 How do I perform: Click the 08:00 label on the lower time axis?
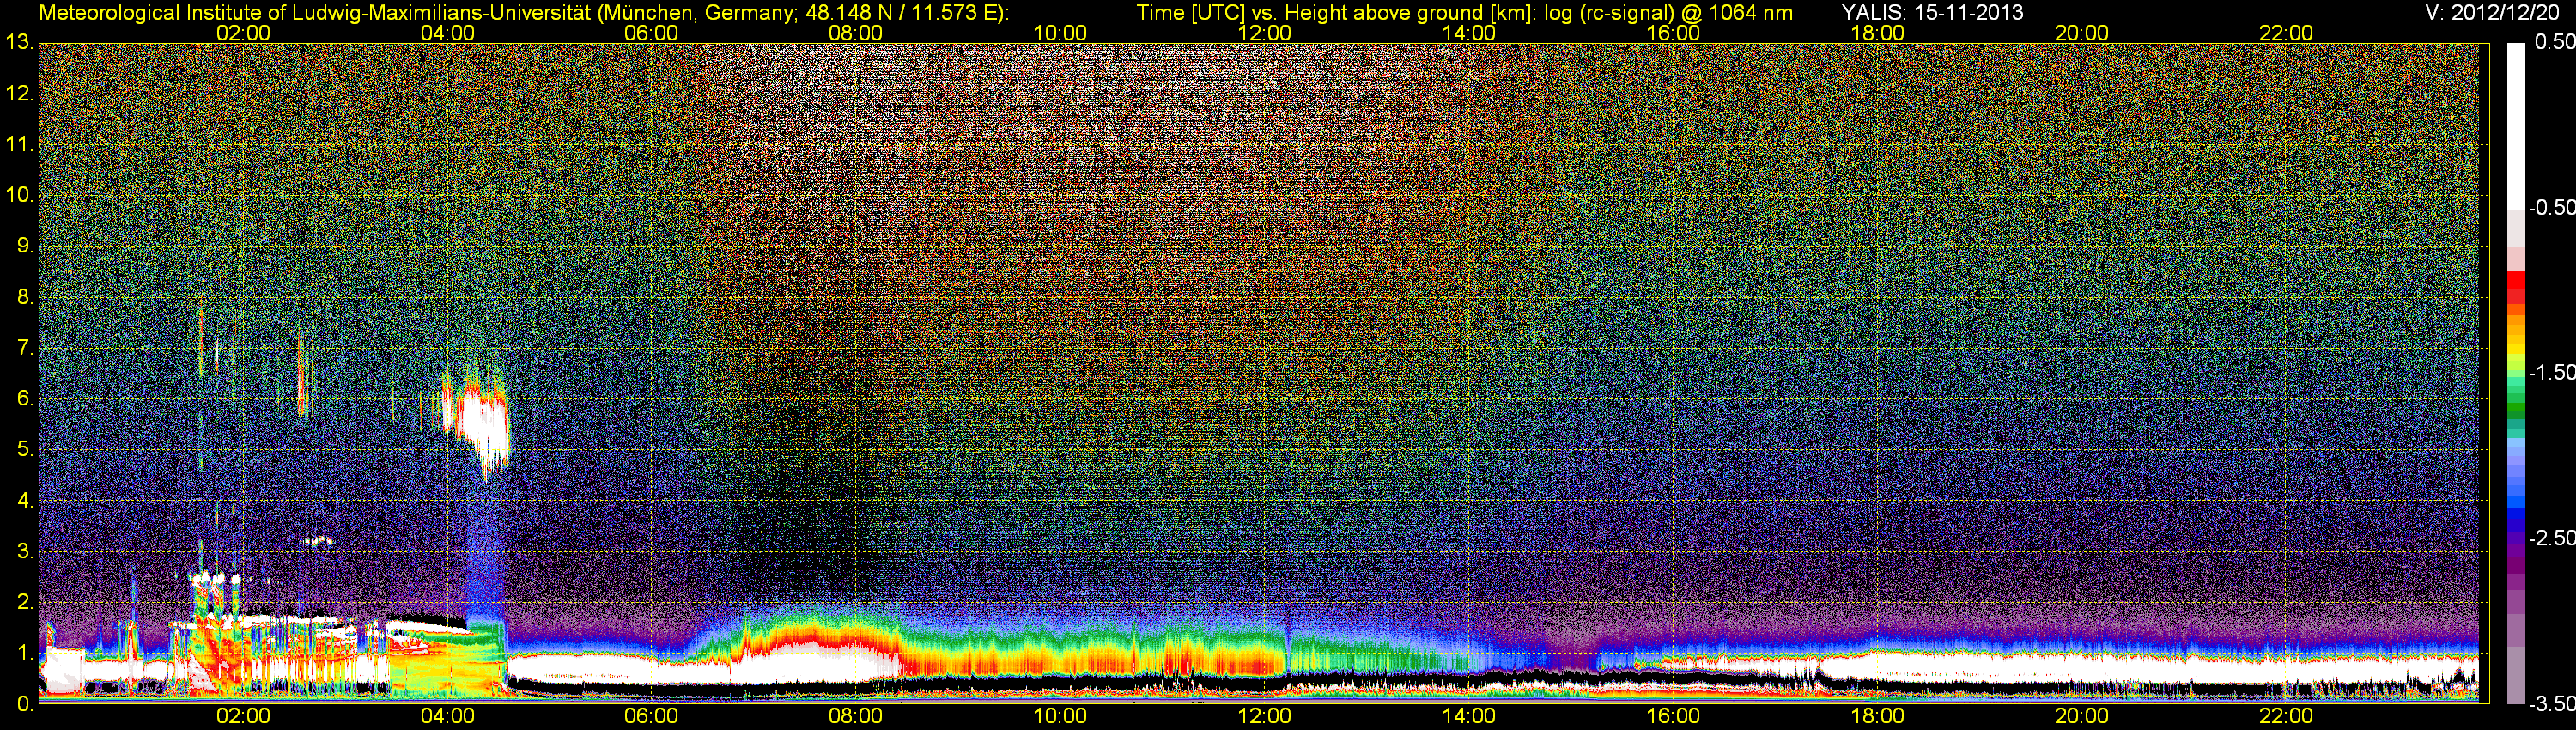tap(856, 716)
